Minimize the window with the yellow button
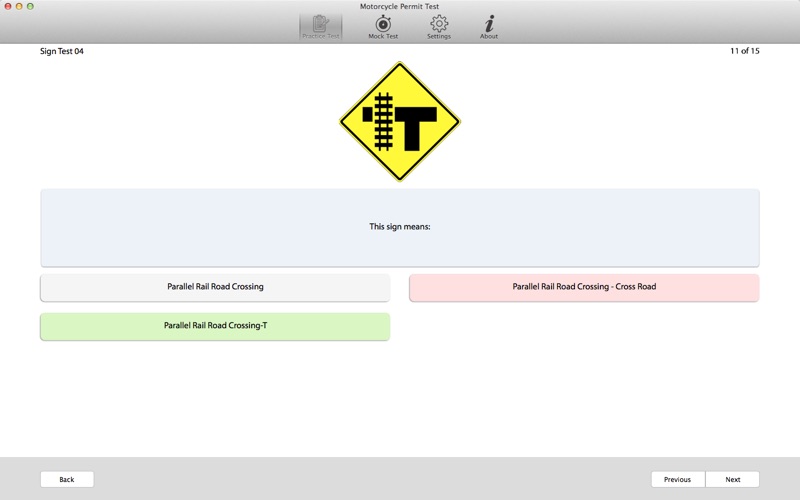 tap(19, 6)
